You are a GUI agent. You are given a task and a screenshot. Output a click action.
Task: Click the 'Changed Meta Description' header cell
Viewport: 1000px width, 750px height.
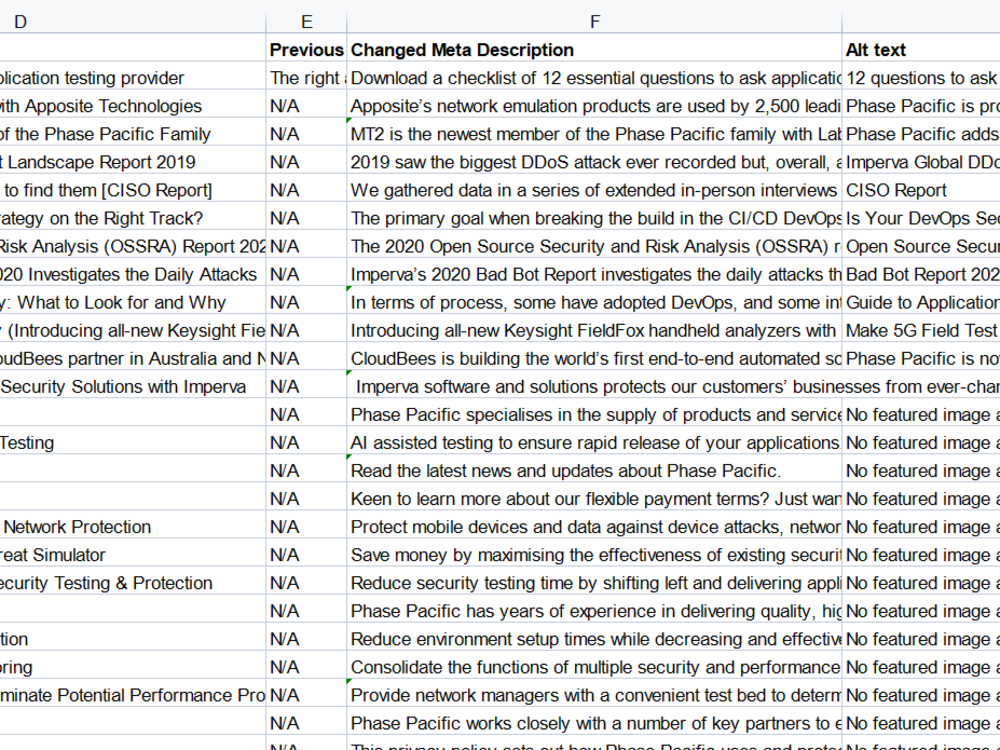click(x=594, y=50)
